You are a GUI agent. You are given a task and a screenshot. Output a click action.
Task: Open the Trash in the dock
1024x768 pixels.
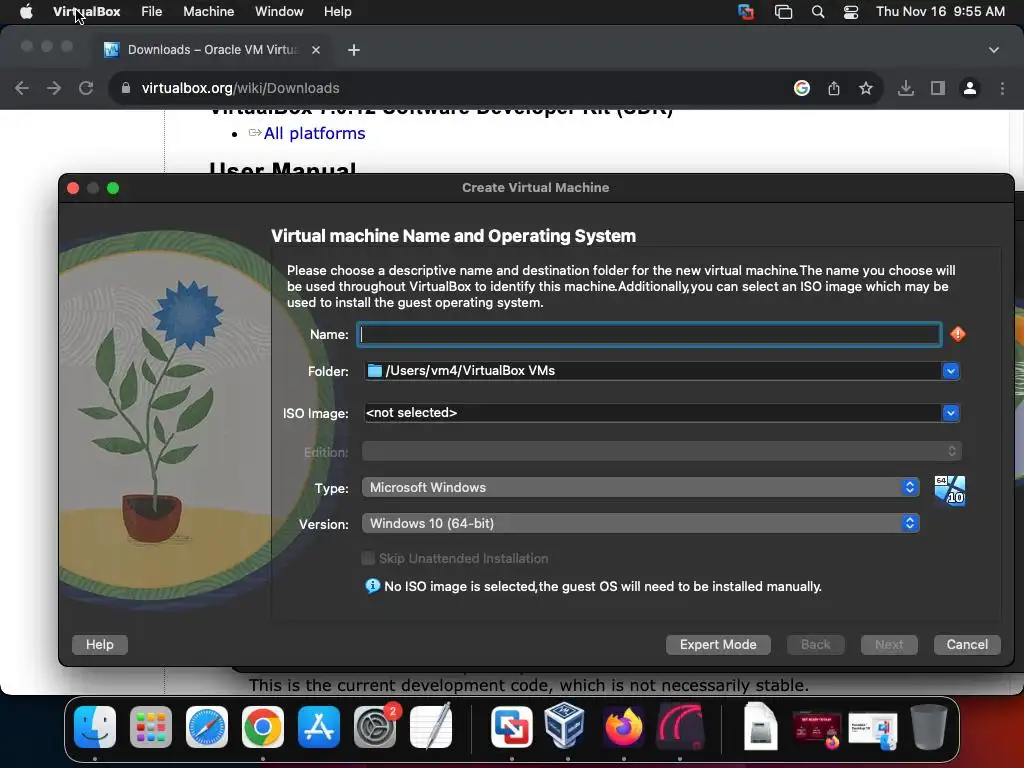point(929,727)
